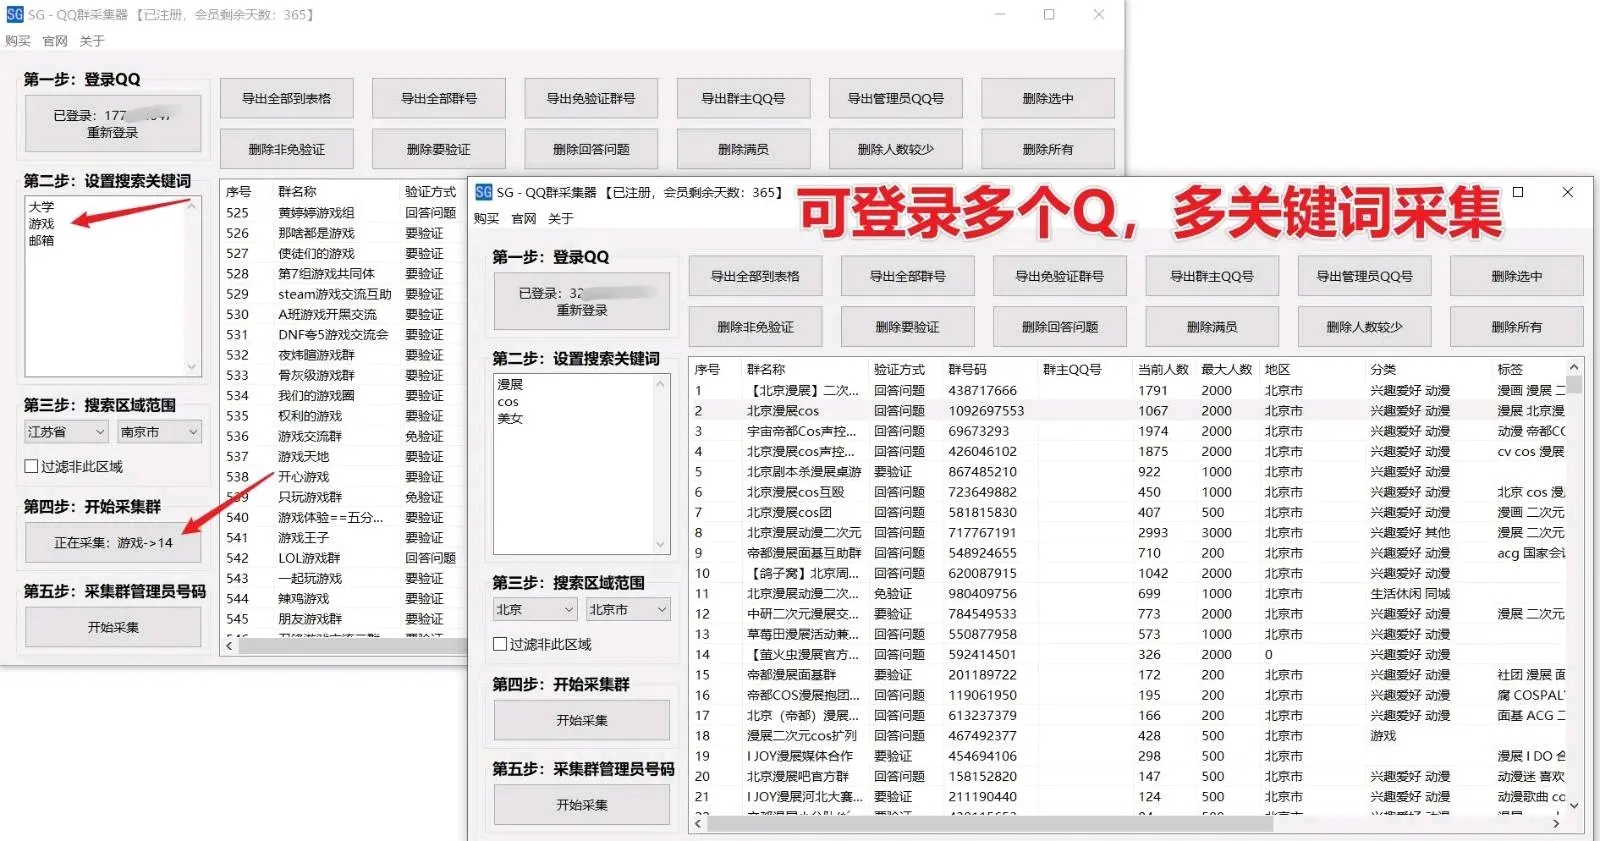This screenshot has width=1600, height=841.
Task: Open 购买 menu in back window
Action: [x=18, y=41]
